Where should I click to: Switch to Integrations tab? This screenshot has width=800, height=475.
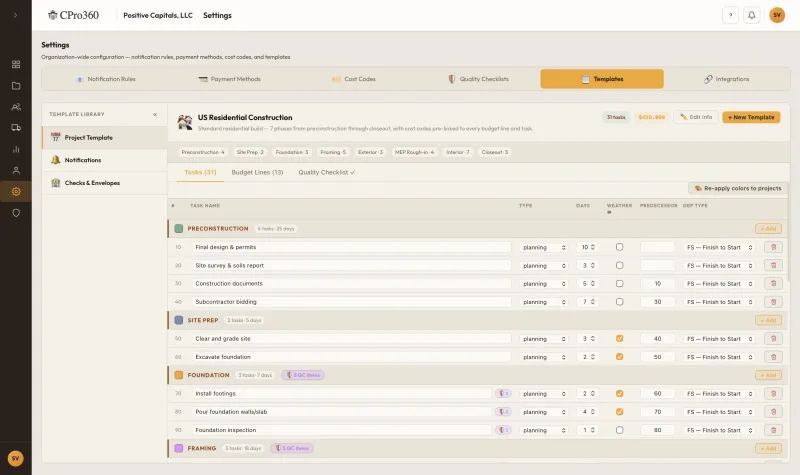click(727, 79)
